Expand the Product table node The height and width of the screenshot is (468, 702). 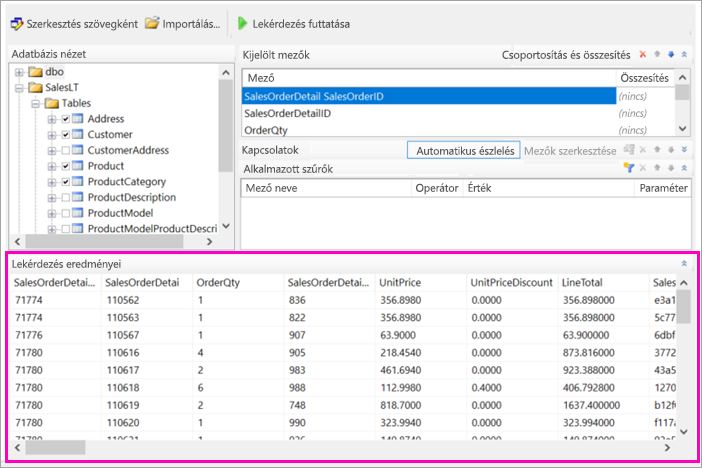click(52, 167)
